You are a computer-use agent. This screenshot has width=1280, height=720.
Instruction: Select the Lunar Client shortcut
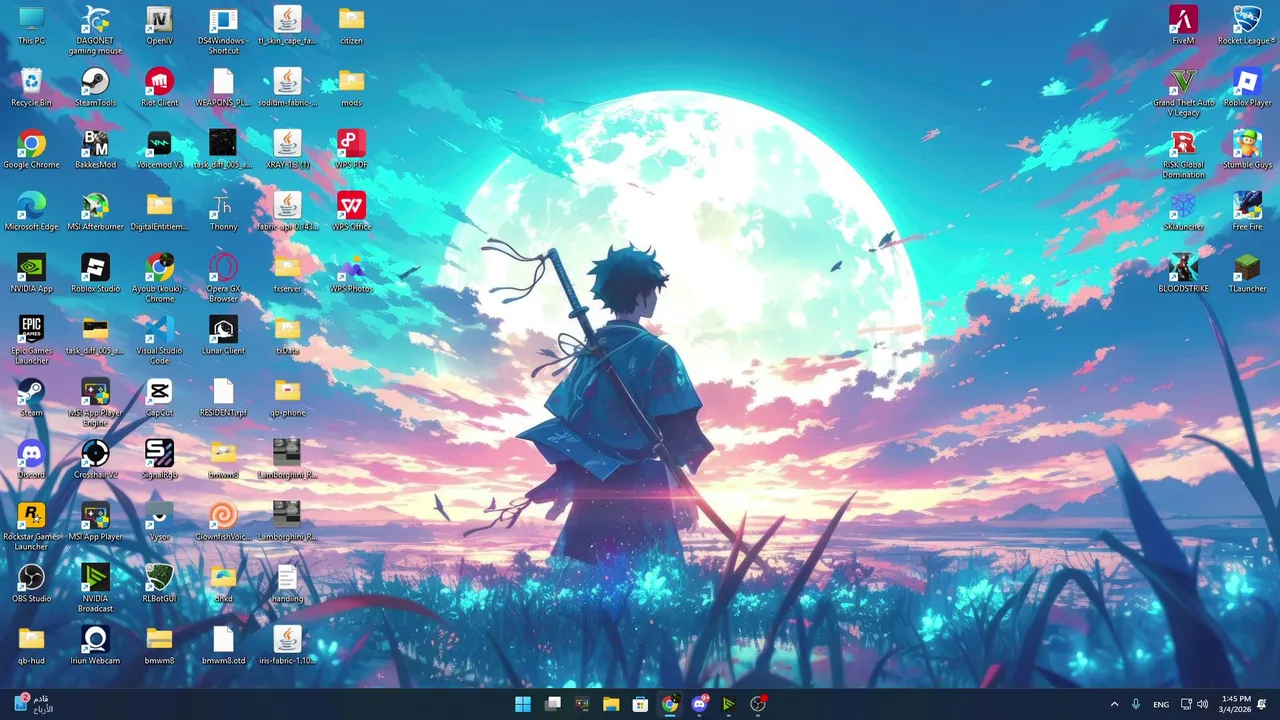tap(223, 336)
